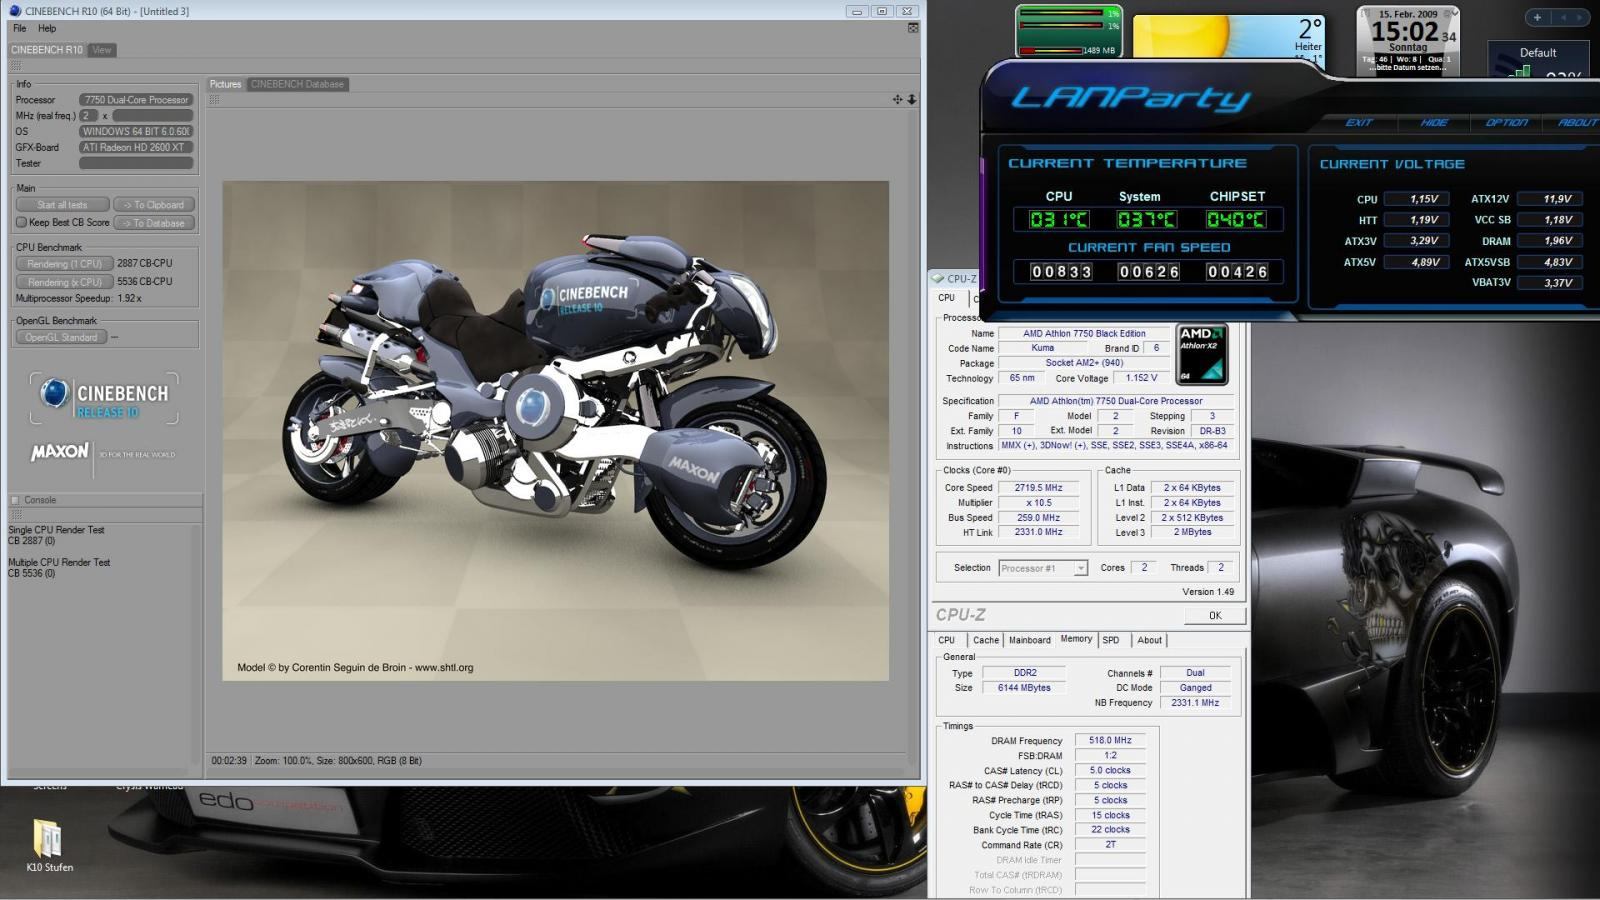
Task: Click the layout icon at Cinebench menu bar right
Action: [912, 28]
